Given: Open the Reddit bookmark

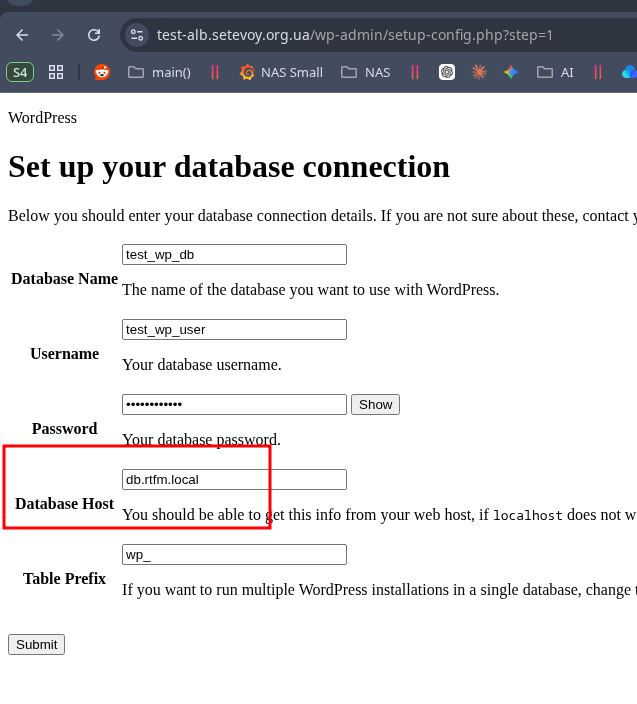Looking at the screenshot, I should point(102,72).
